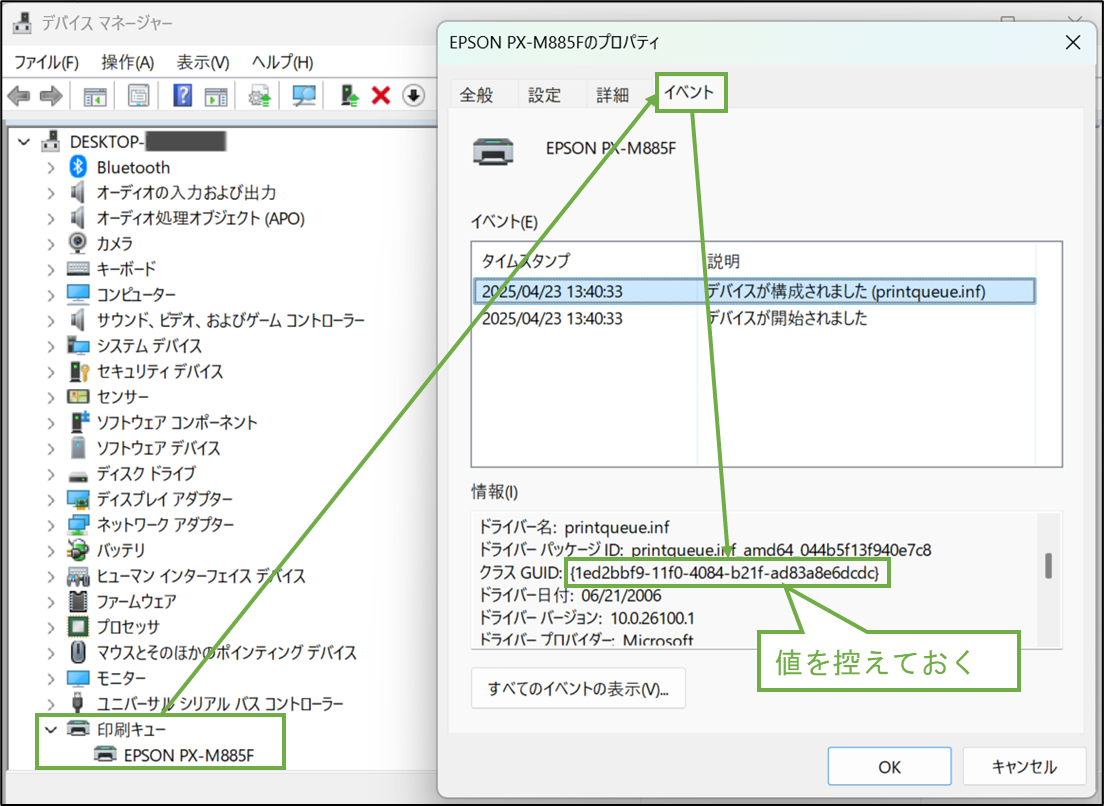
Task: Click the ファームウェア icon
Action: (x=78, y=601)
